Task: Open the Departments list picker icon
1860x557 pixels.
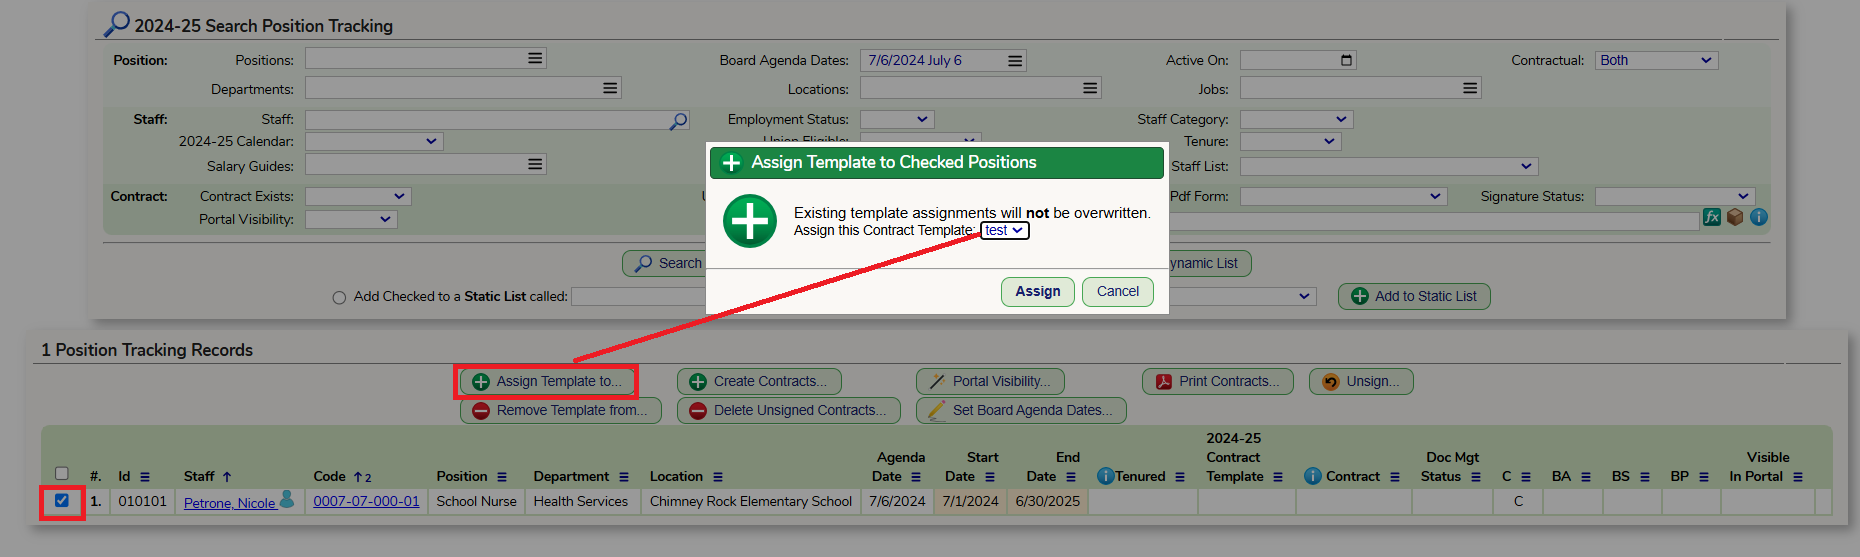Action: pos(610,88)
